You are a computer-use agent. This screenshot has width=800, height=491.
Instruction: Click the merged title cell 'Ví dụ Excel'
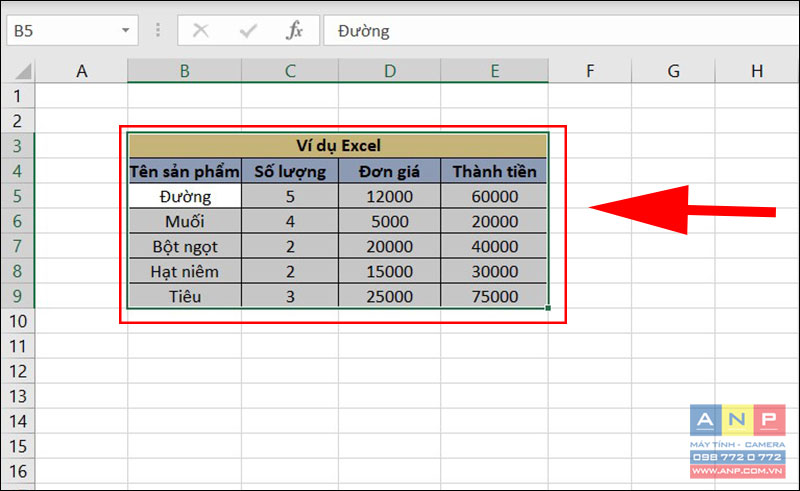(x=338, y=145)
